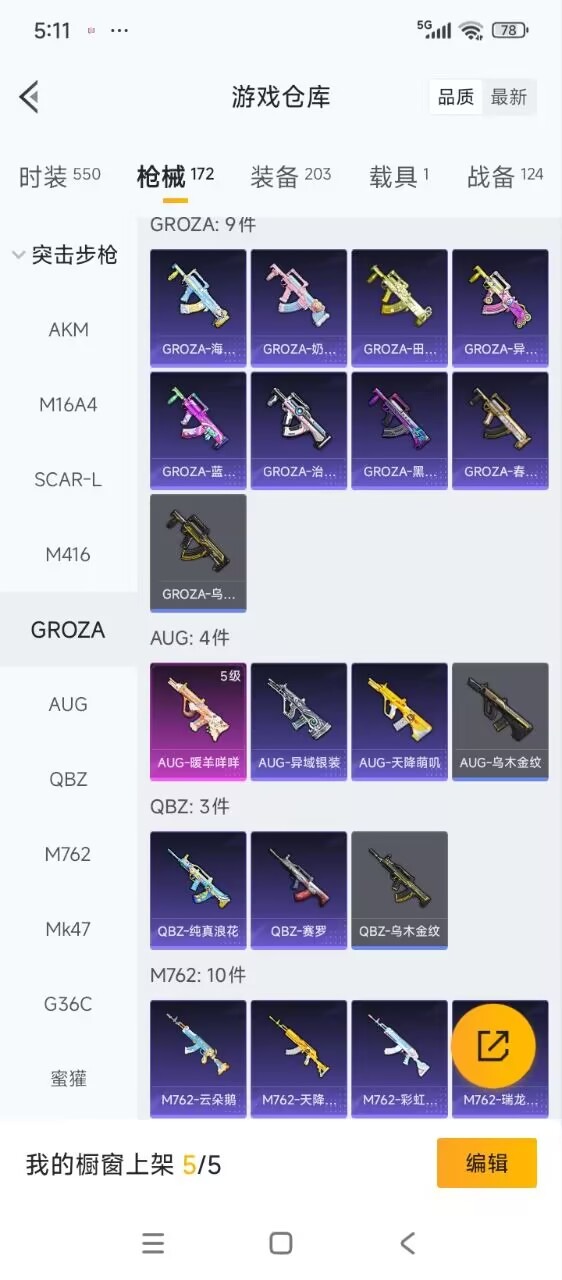
Task: Select the AUG-异域银装 weapon skin
Action: click(299, 721)
